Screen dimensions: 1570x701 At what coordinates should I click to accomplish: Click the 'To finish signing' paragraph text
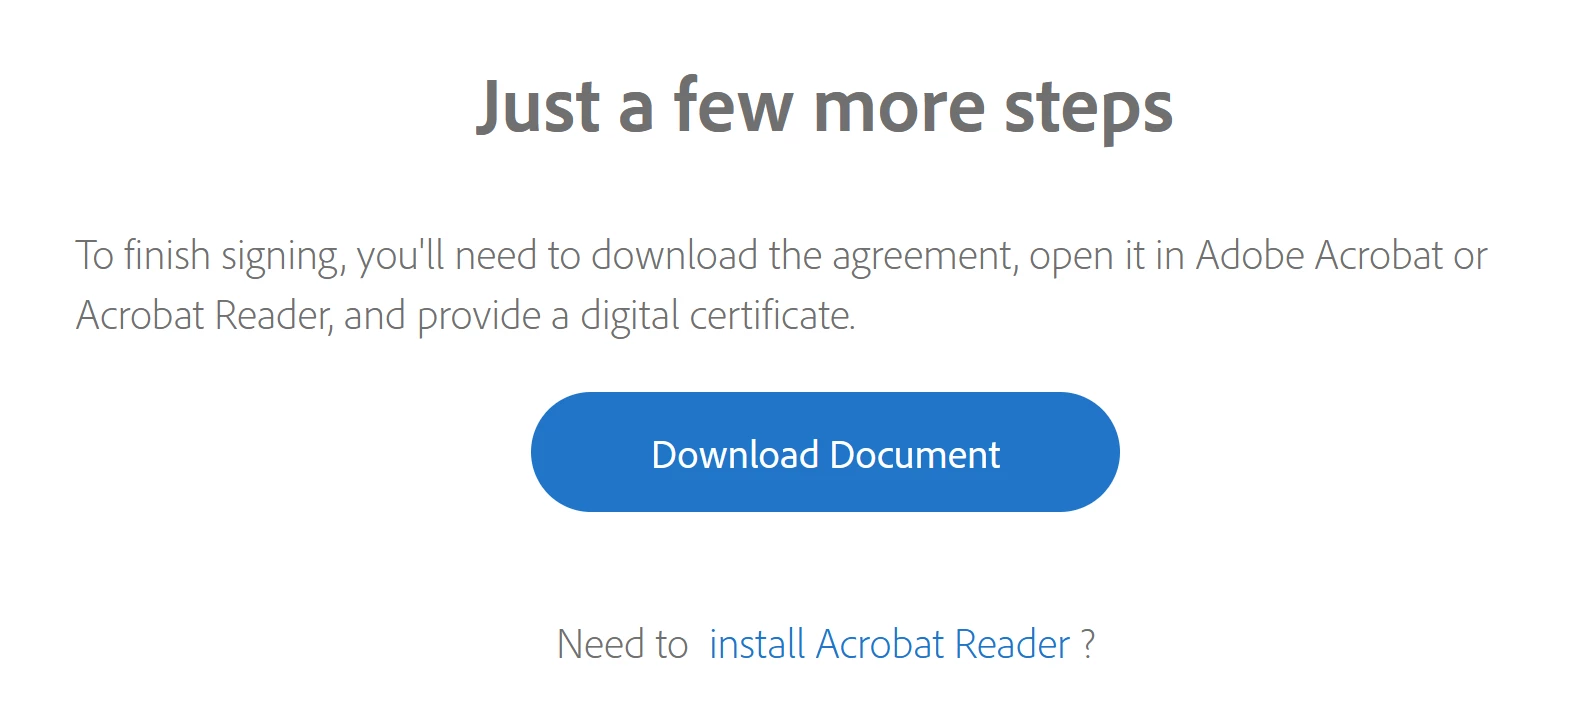(781, 285)
